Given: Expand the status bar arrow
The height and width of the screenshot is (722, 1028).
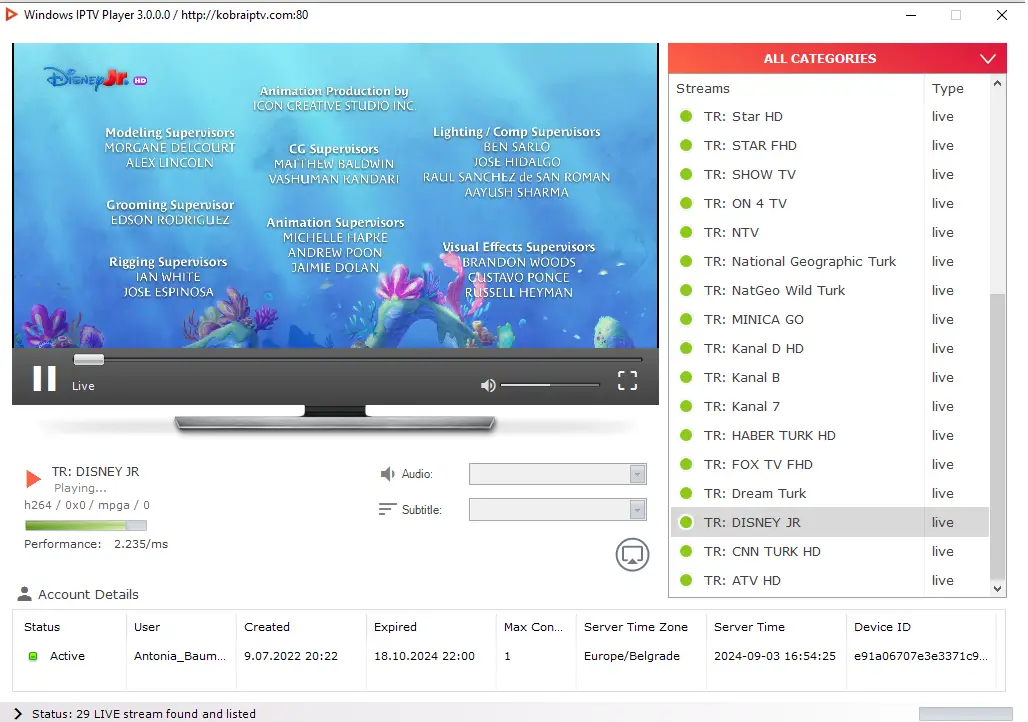Looking at the screenshot, I should [18, 713].
